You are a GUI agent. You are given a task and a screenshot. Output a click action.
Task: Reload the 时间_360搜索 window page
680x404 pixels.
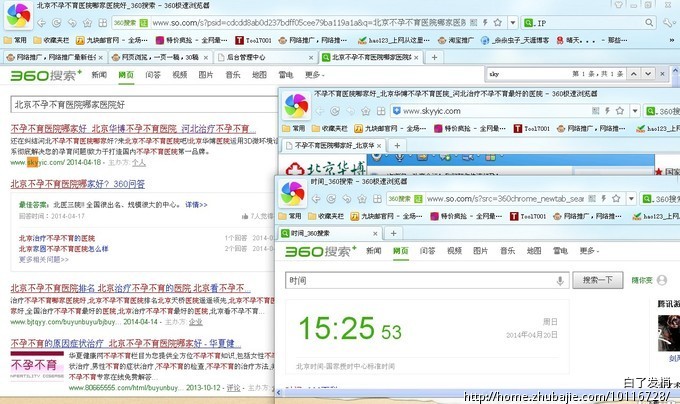[x=331, y=199]
